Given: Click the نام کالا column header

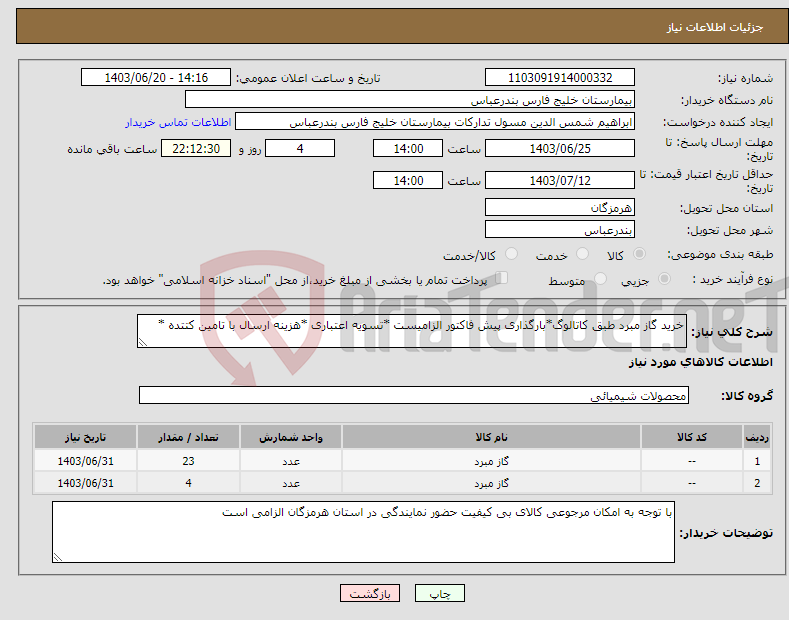Looking at the screenshot, I should [491, 437].
